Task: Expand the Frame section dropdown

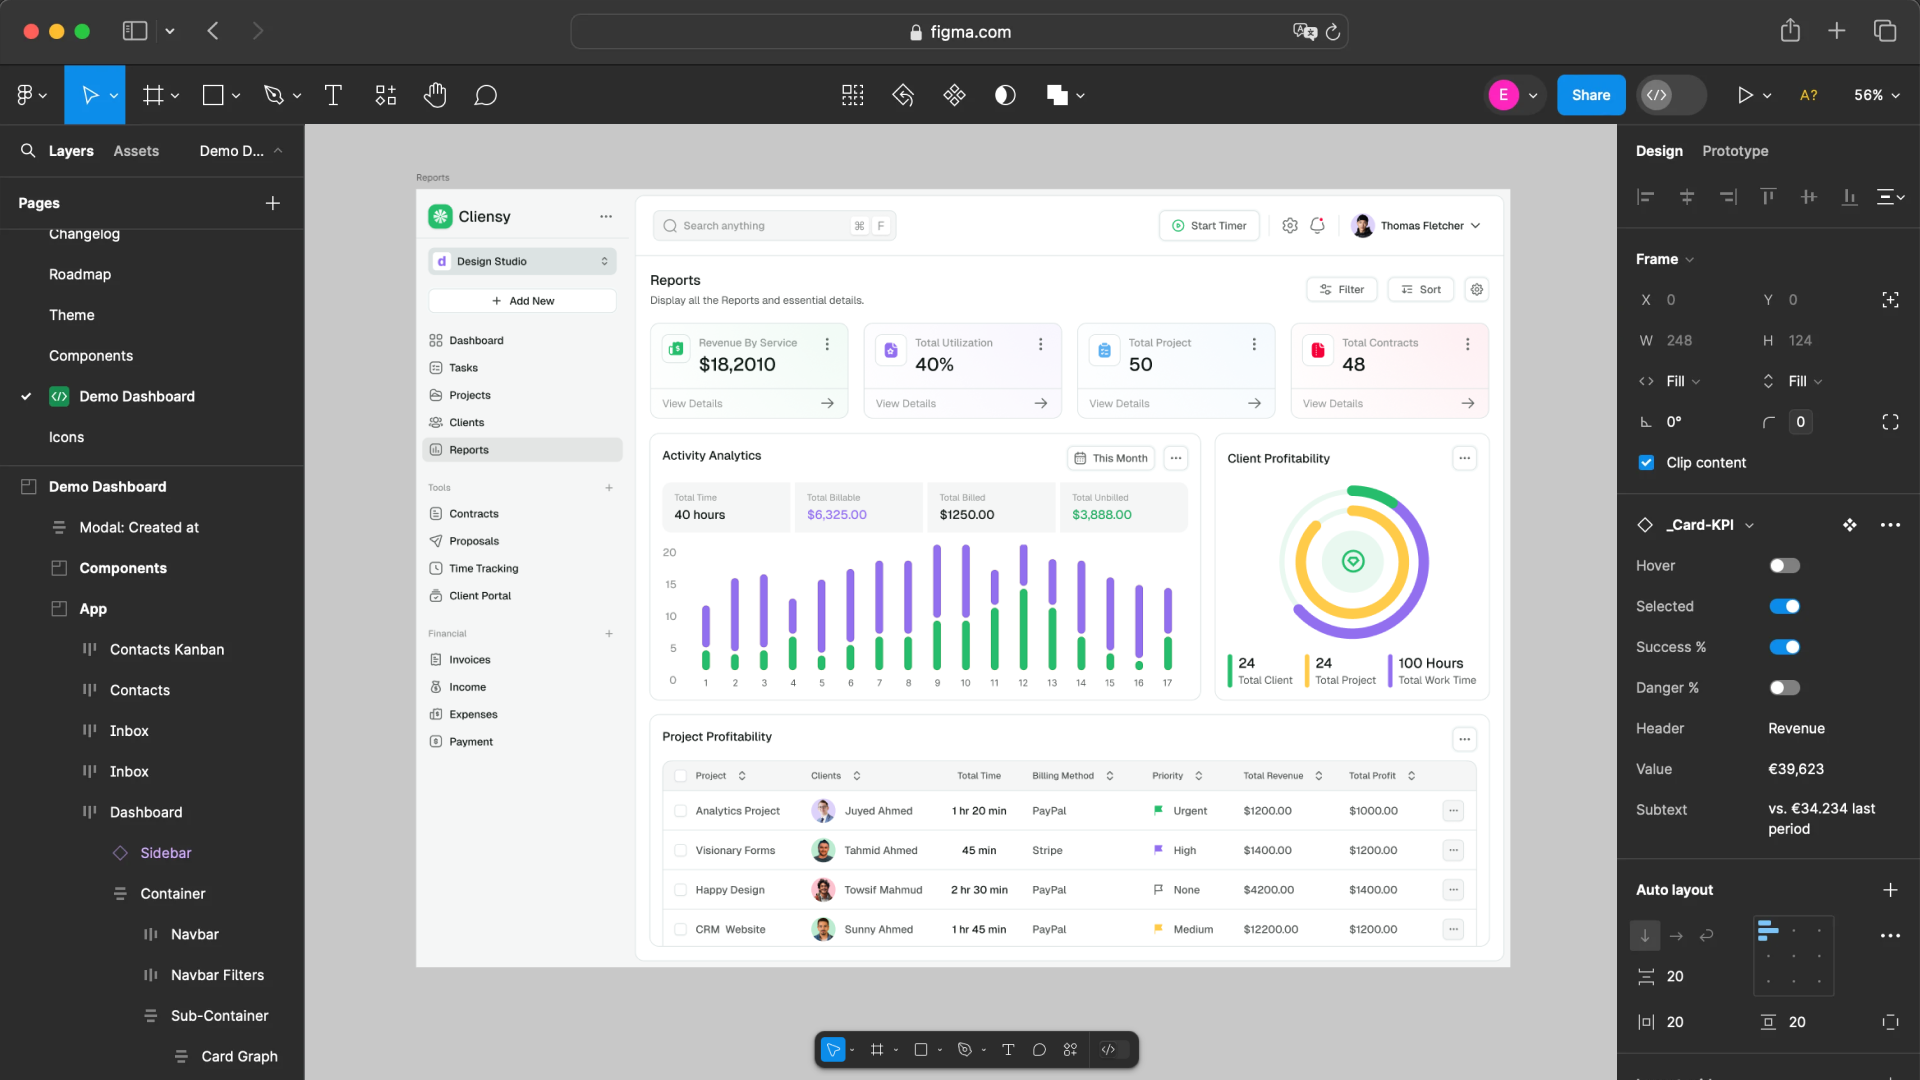Action: pos(1688,259)
